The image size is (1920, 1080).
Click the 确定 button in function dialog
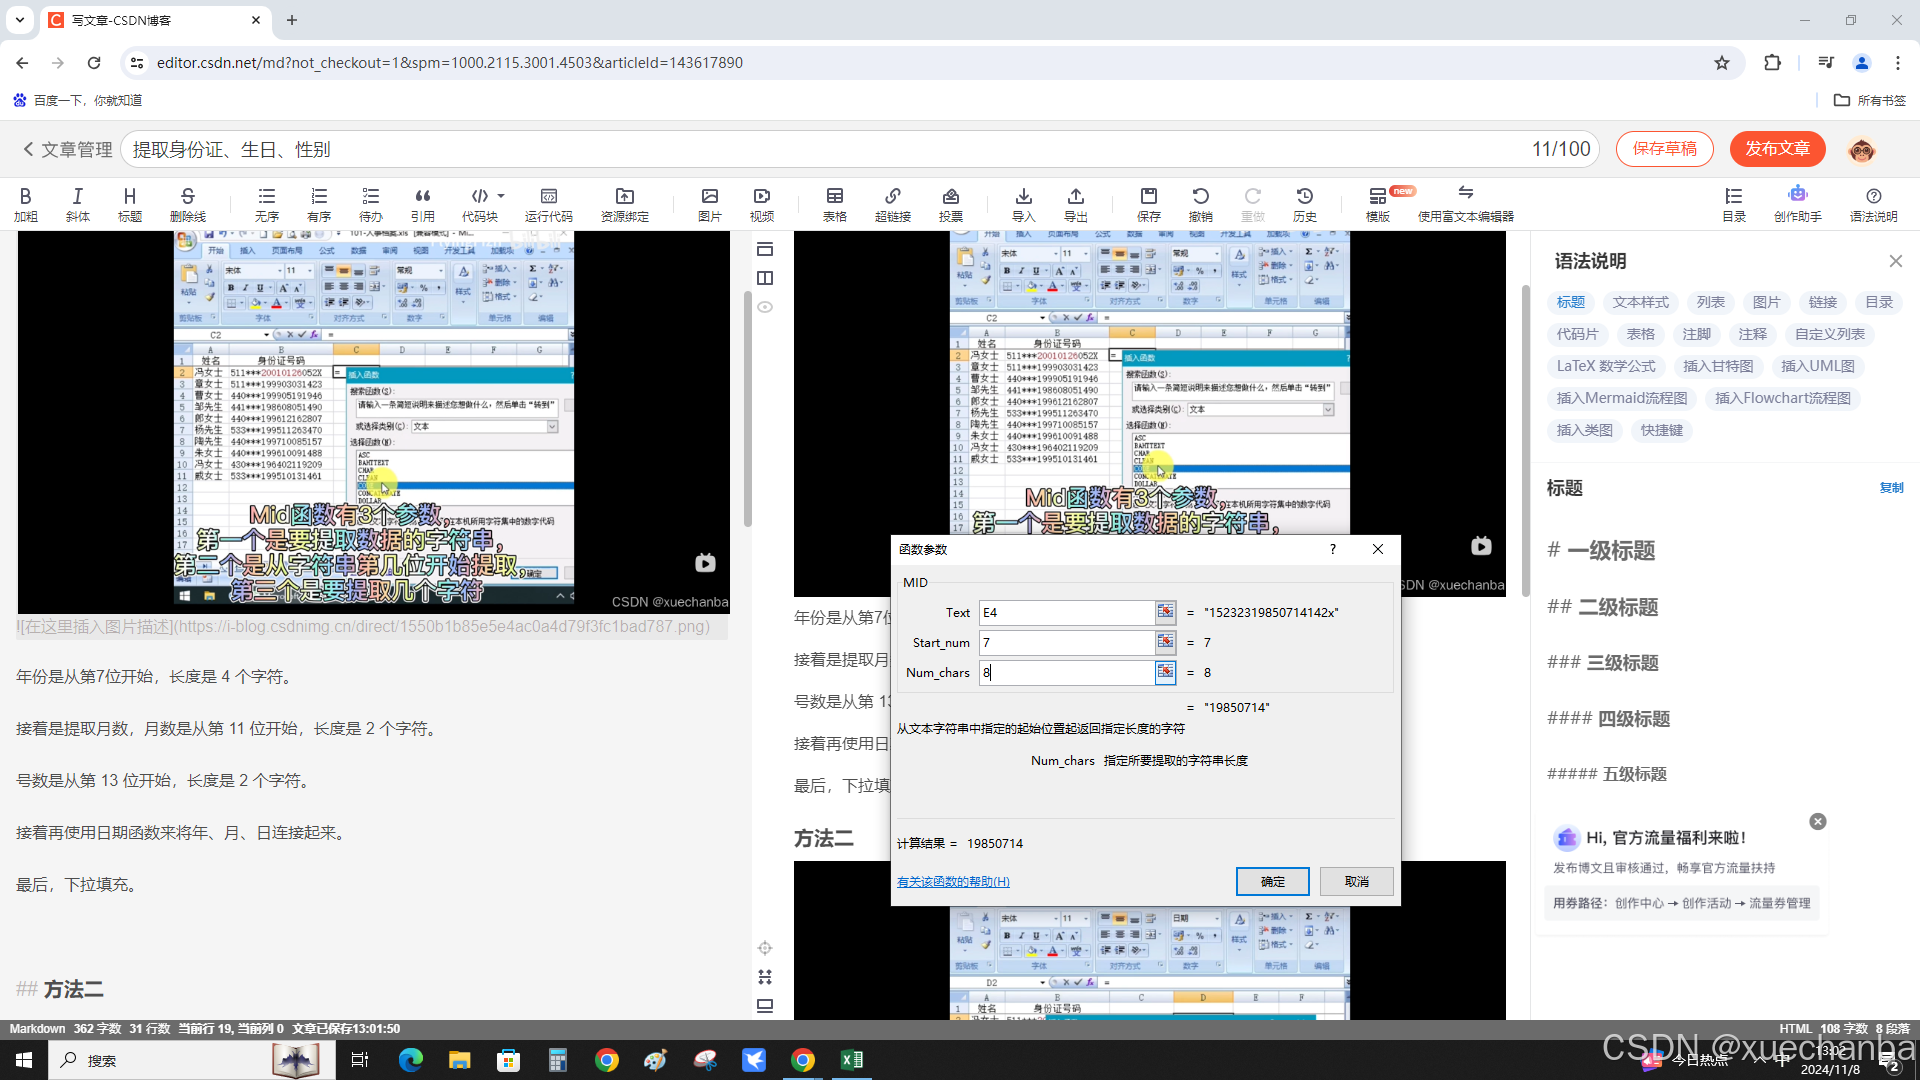click(x=1272, y=881)
